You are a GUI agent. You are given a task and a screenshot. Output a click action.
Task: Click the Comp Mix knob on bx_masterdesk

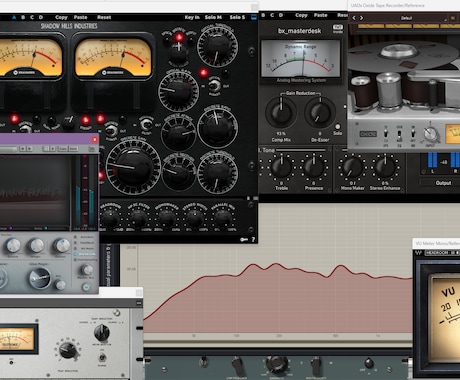point(281,113)
